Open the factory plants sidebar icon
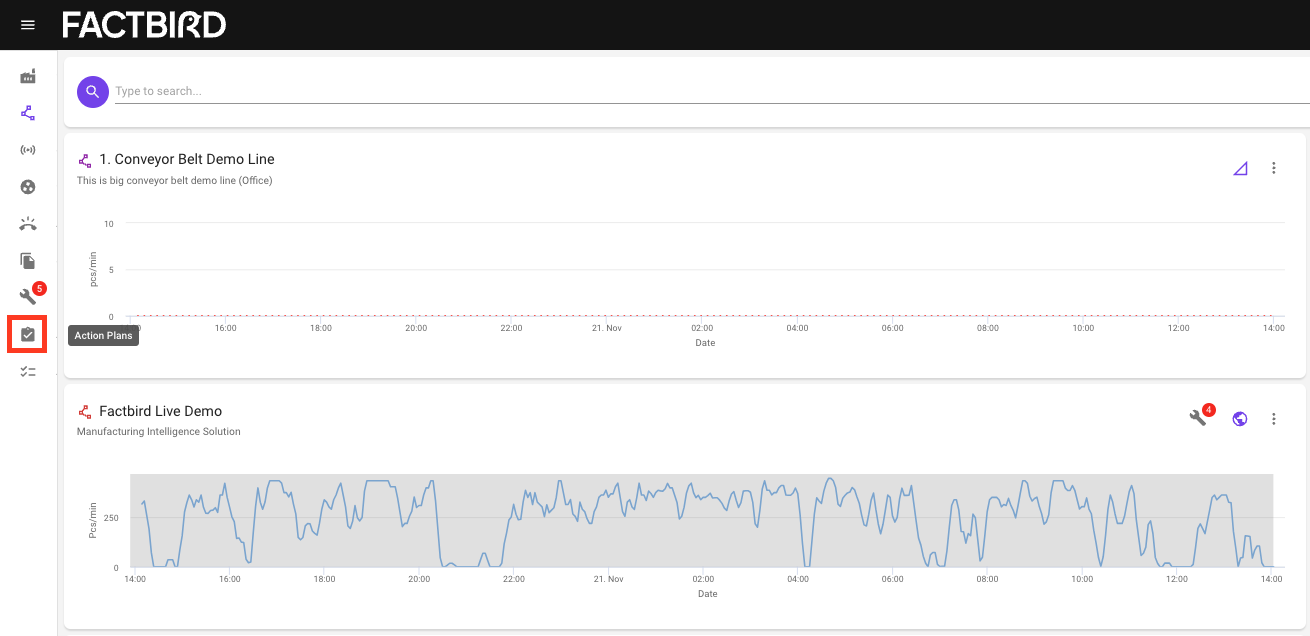 coord(28,77)
